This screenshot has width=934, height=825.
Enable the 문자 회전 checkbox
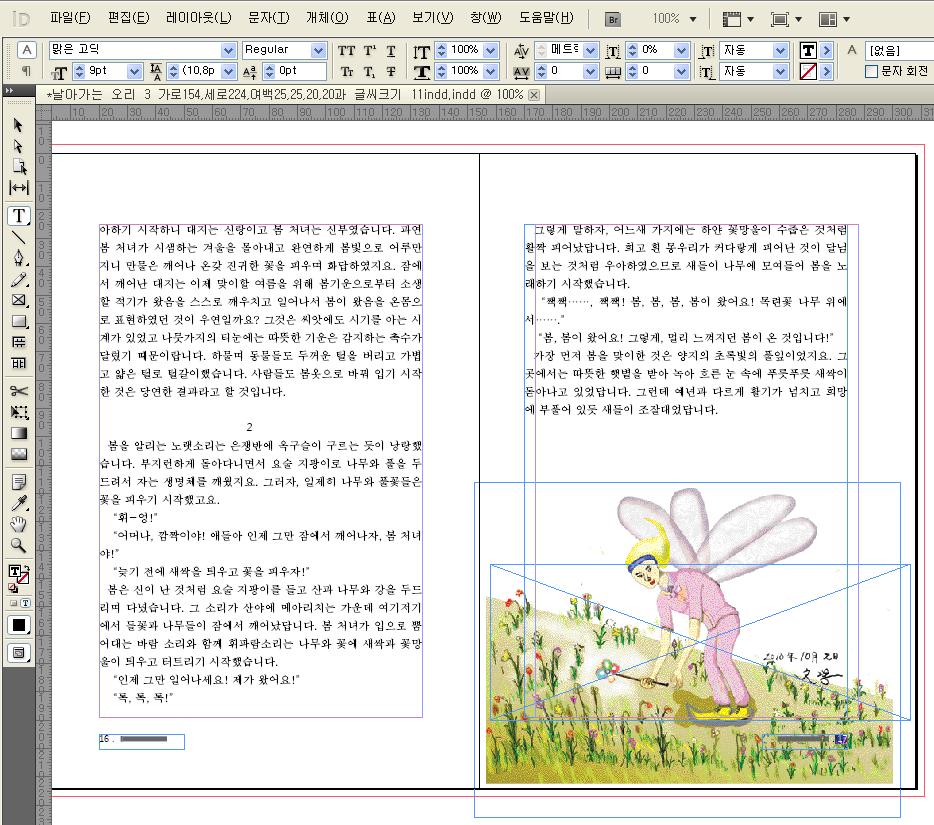[x=871, y=71]
